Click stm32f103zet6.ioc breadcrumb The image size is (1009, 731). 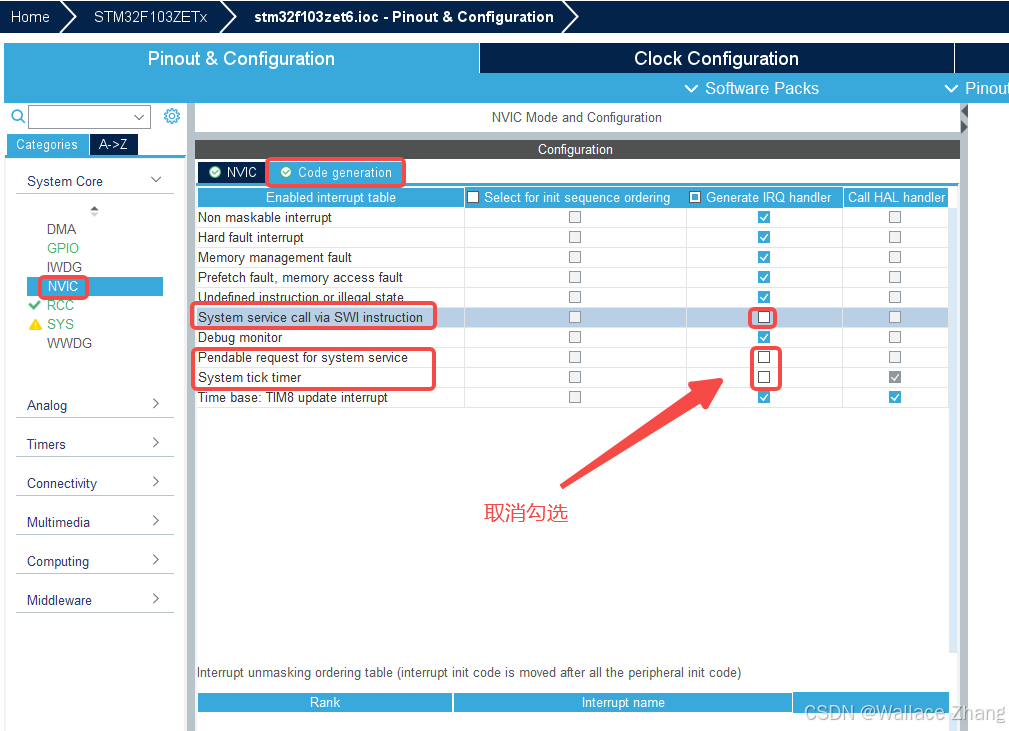[x=403, y=17]
